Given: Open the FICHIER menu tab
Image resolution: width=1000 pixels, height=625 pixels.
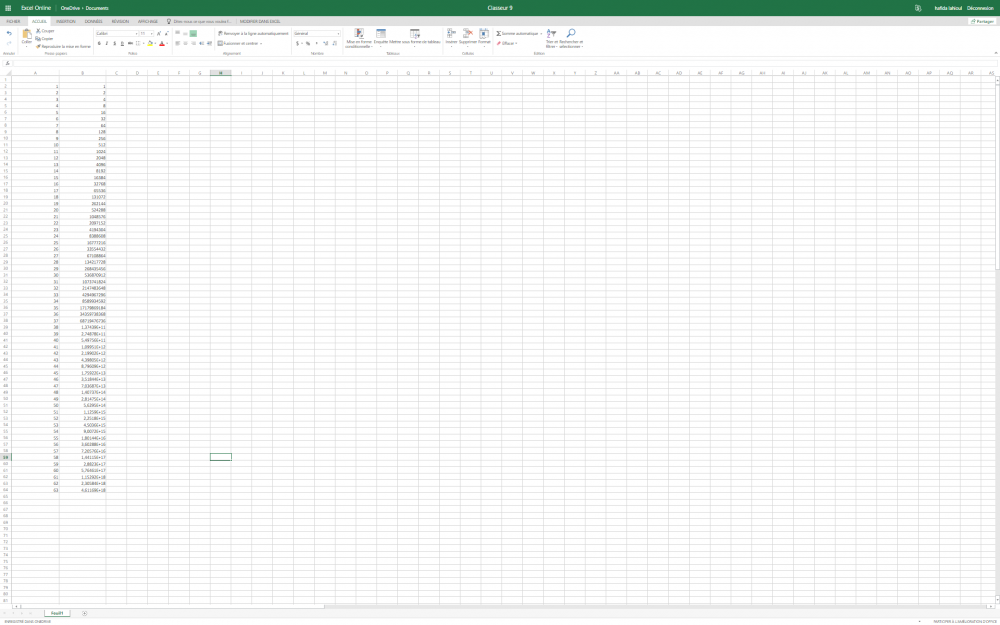Looking at the screenshot, I should [13, 20].
